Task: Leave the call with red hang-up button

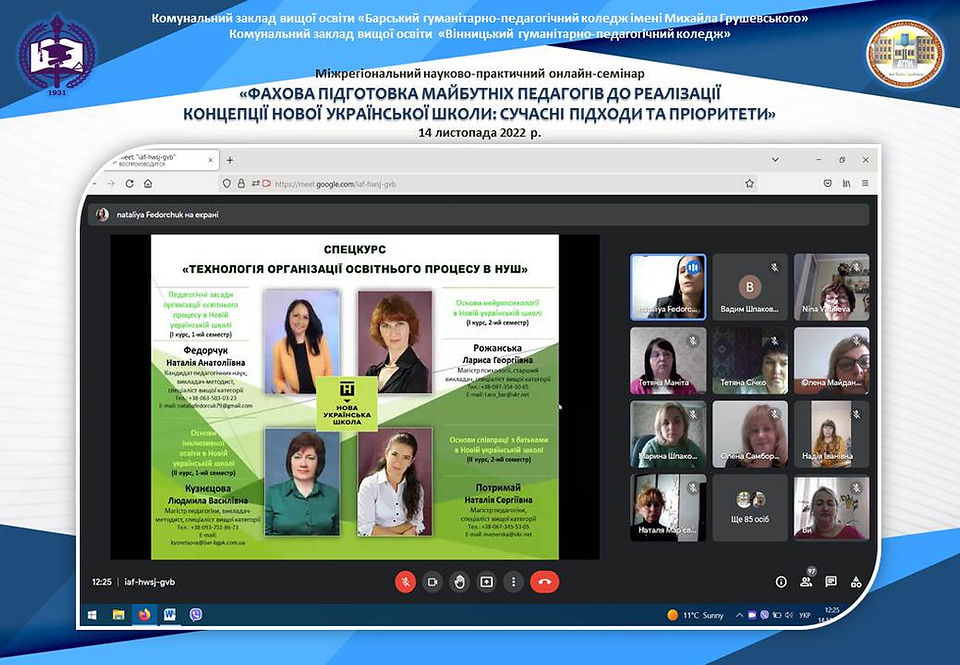Action: [x=544, y=582]
